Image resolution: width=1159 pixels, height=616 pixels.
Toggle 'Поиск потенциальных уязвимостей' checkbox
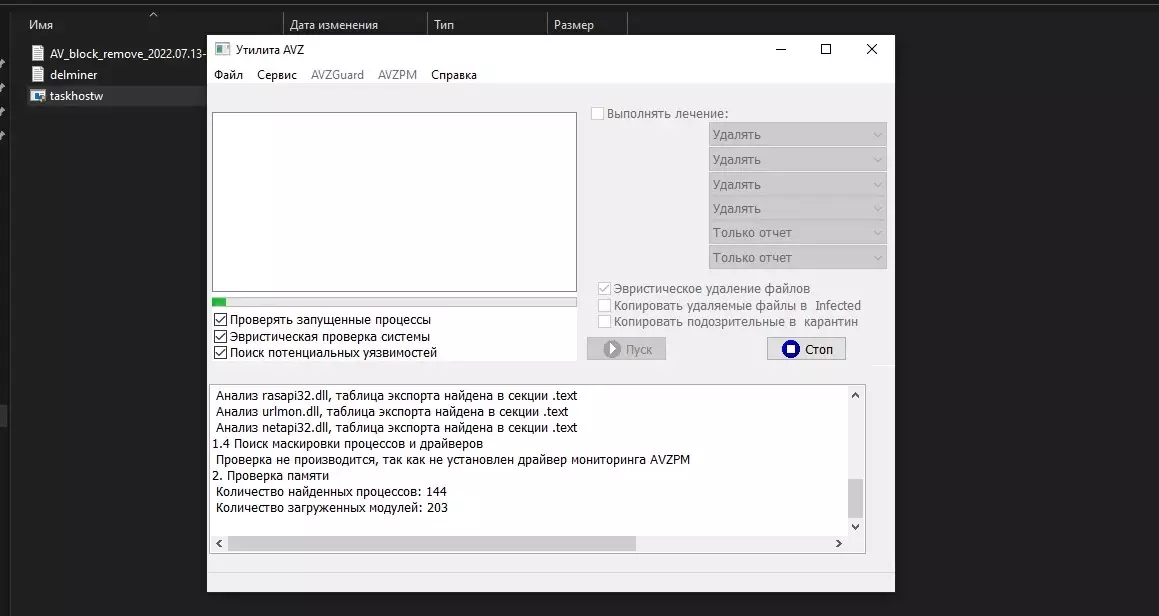pyautogui.click(x=220, y=353)
